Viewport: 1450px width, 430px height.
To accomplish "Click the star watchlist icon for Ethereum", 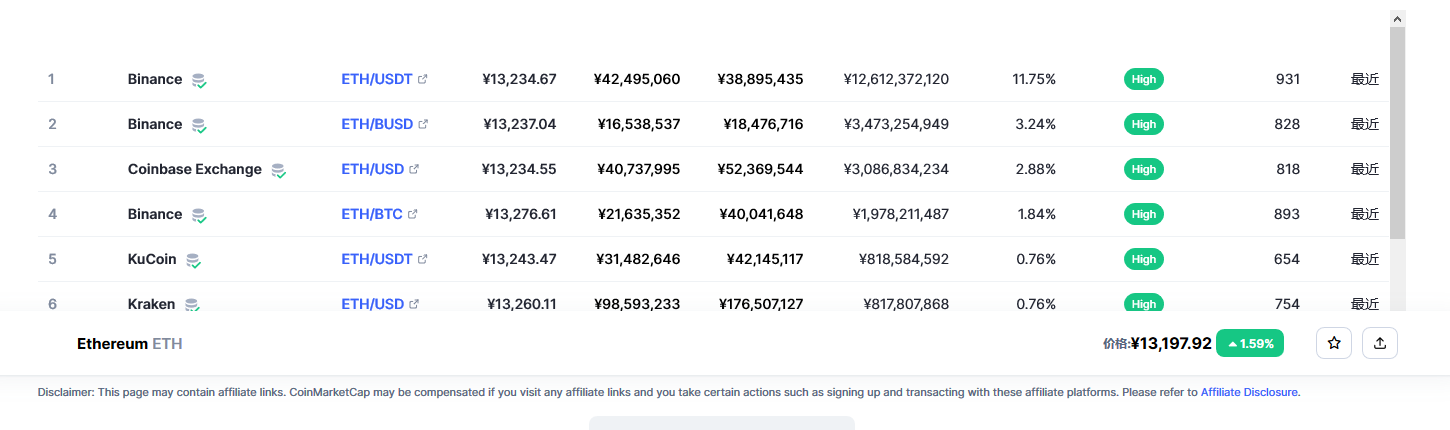I will coord(1334,343).
